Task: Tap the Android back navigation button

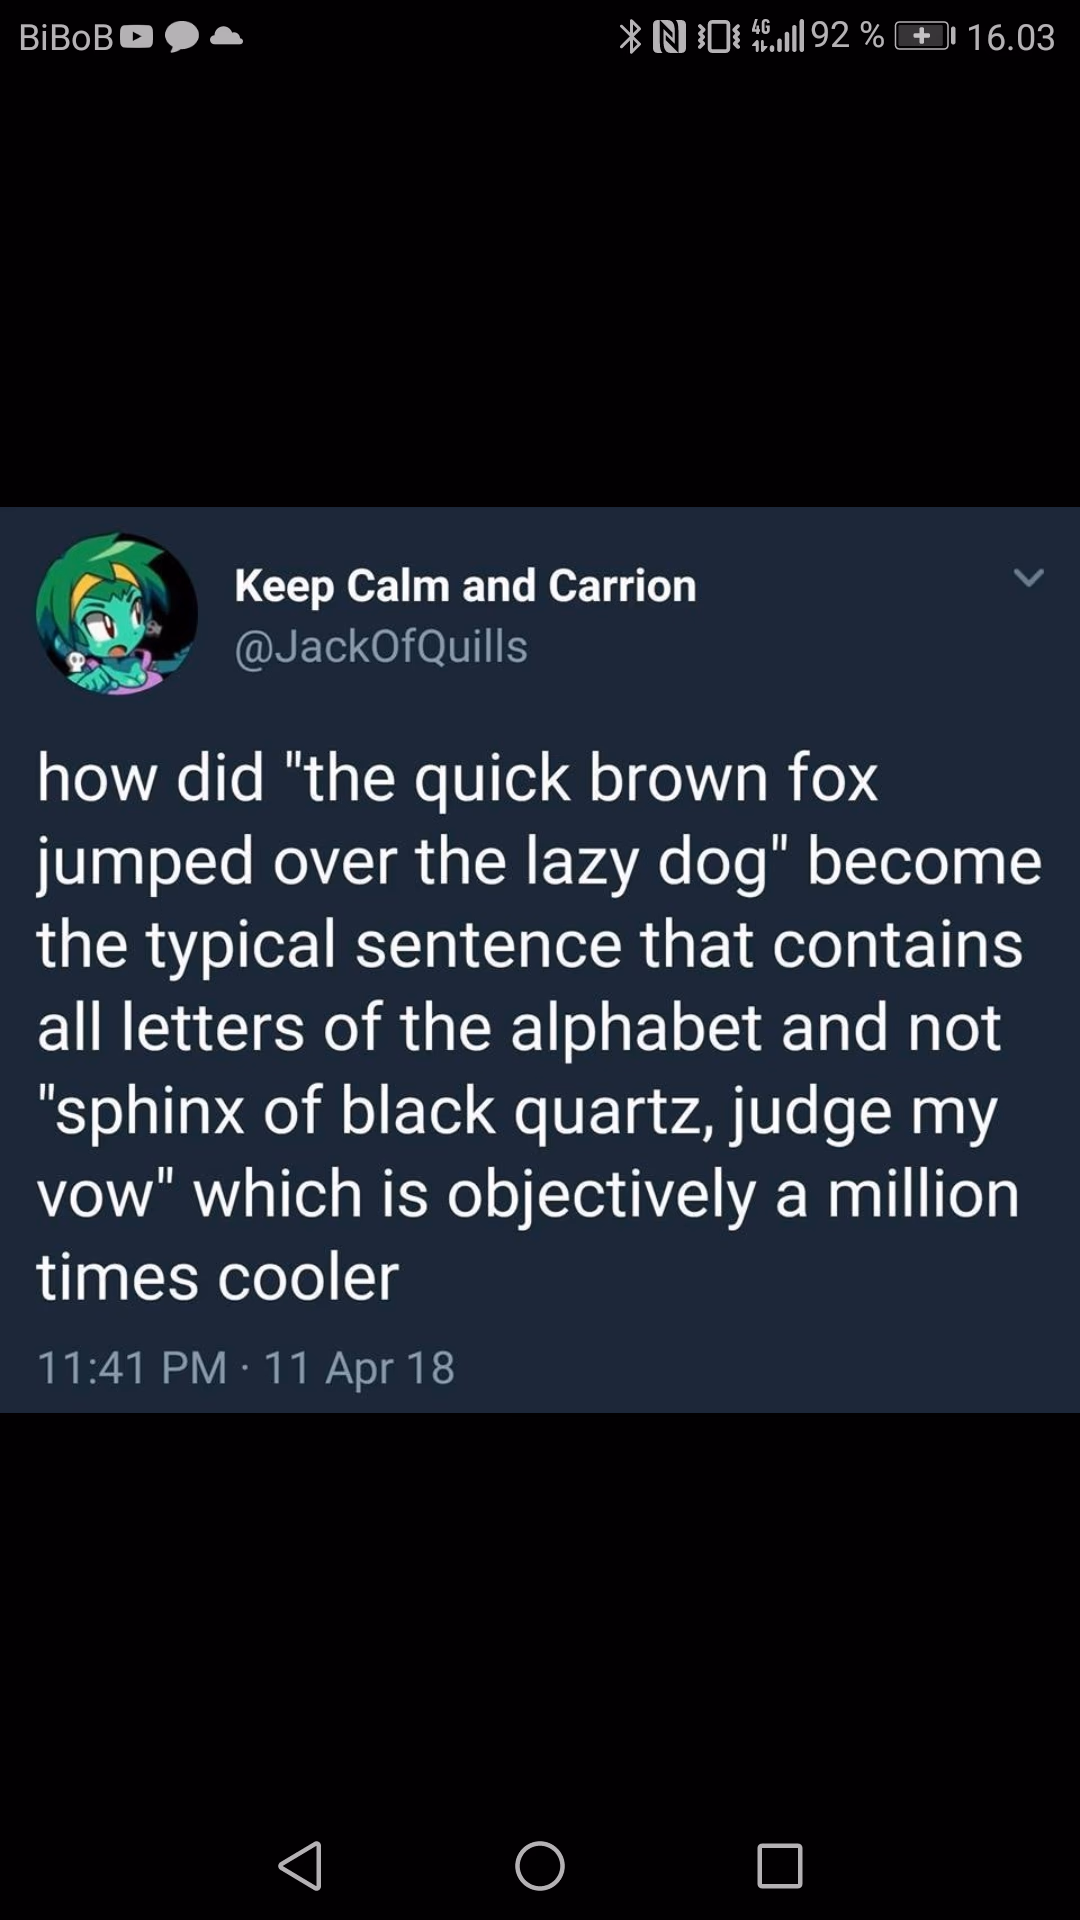Action: [301, 1866]
